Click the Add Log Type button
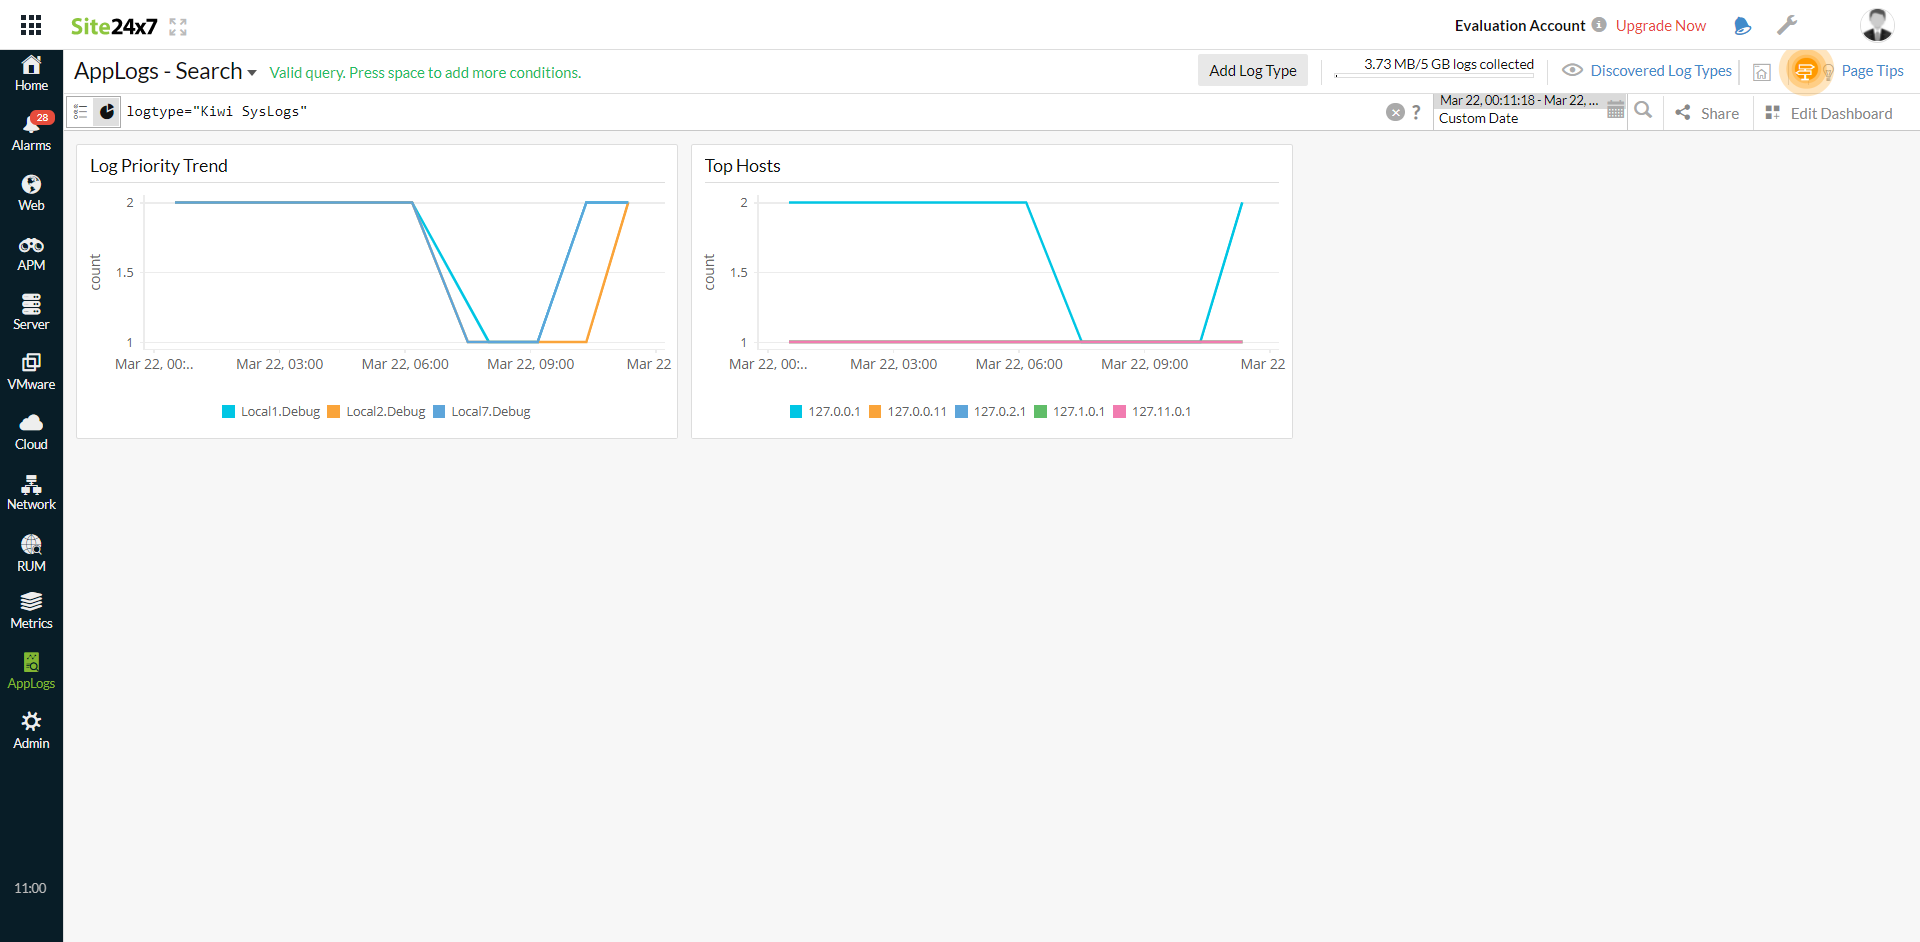Image resolution: width=1920 pixels, height=942 pixels. [x=1252, y=70]
